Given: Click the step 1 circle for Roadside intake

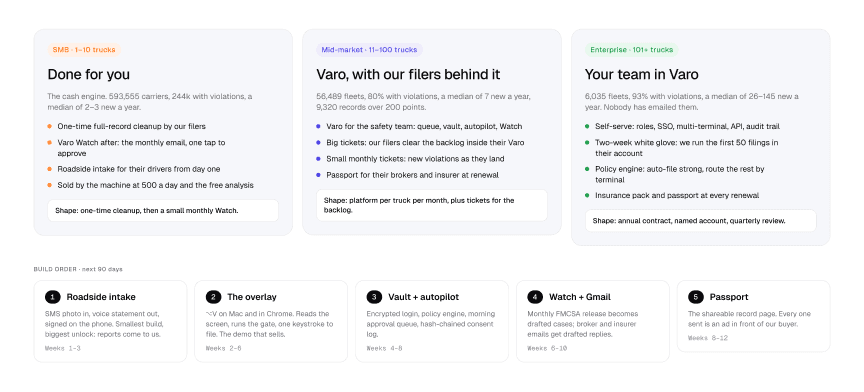Looking at the screenshot, I should tap(52, 297).
